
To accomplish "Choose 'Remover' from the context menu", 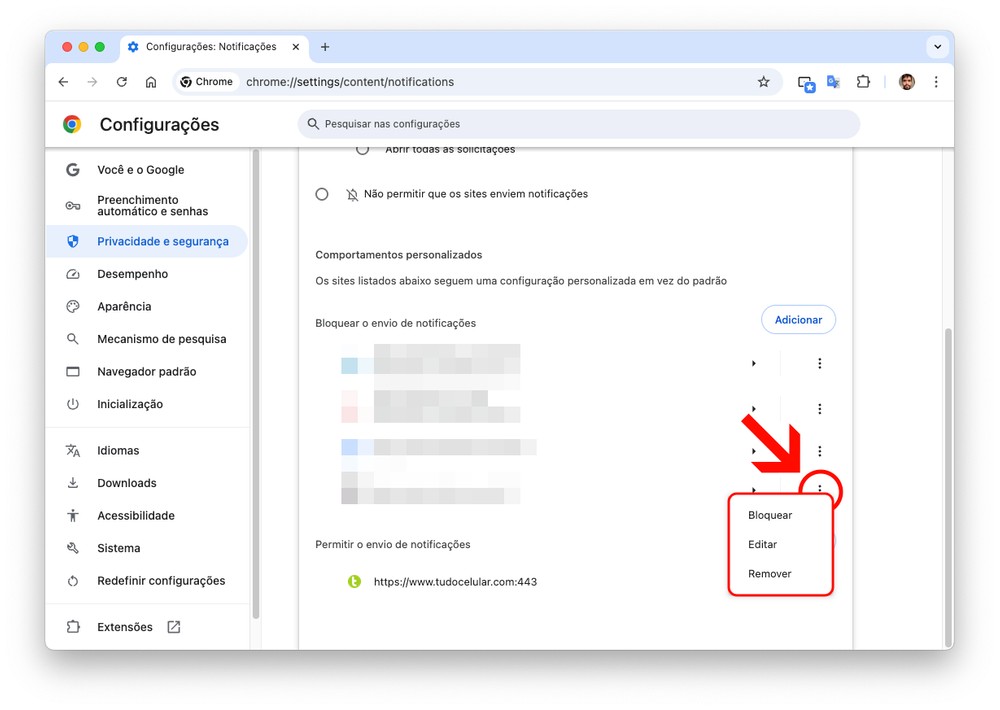I will 770,574.
